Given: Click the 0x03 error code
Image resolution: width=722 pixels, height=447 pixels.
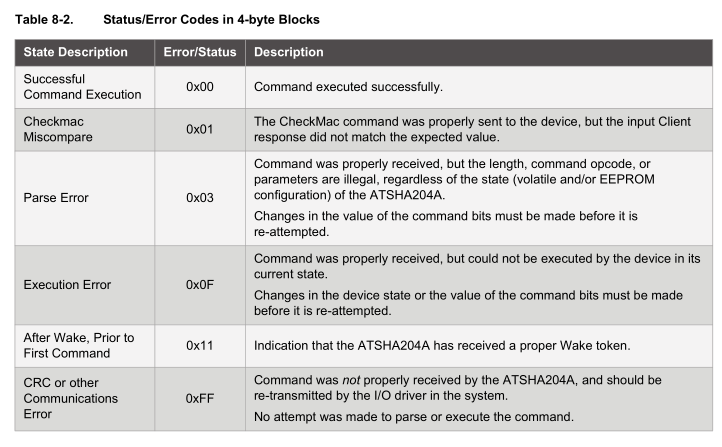Looking at the screenshot, I should coord(200,198).
